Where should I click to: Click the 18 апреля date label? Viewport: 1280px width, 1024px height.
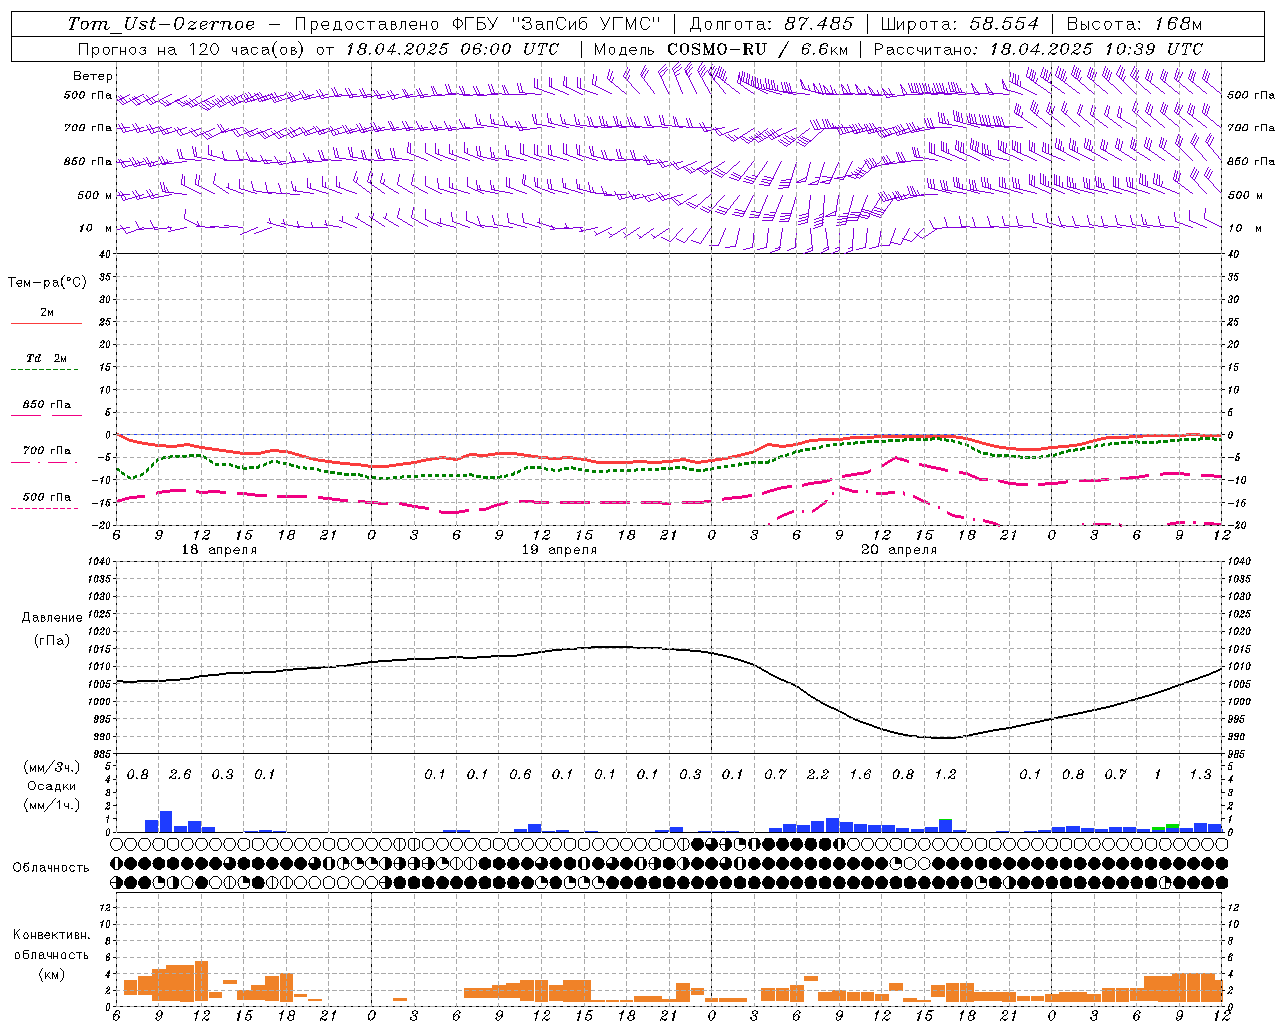(219, 550)
